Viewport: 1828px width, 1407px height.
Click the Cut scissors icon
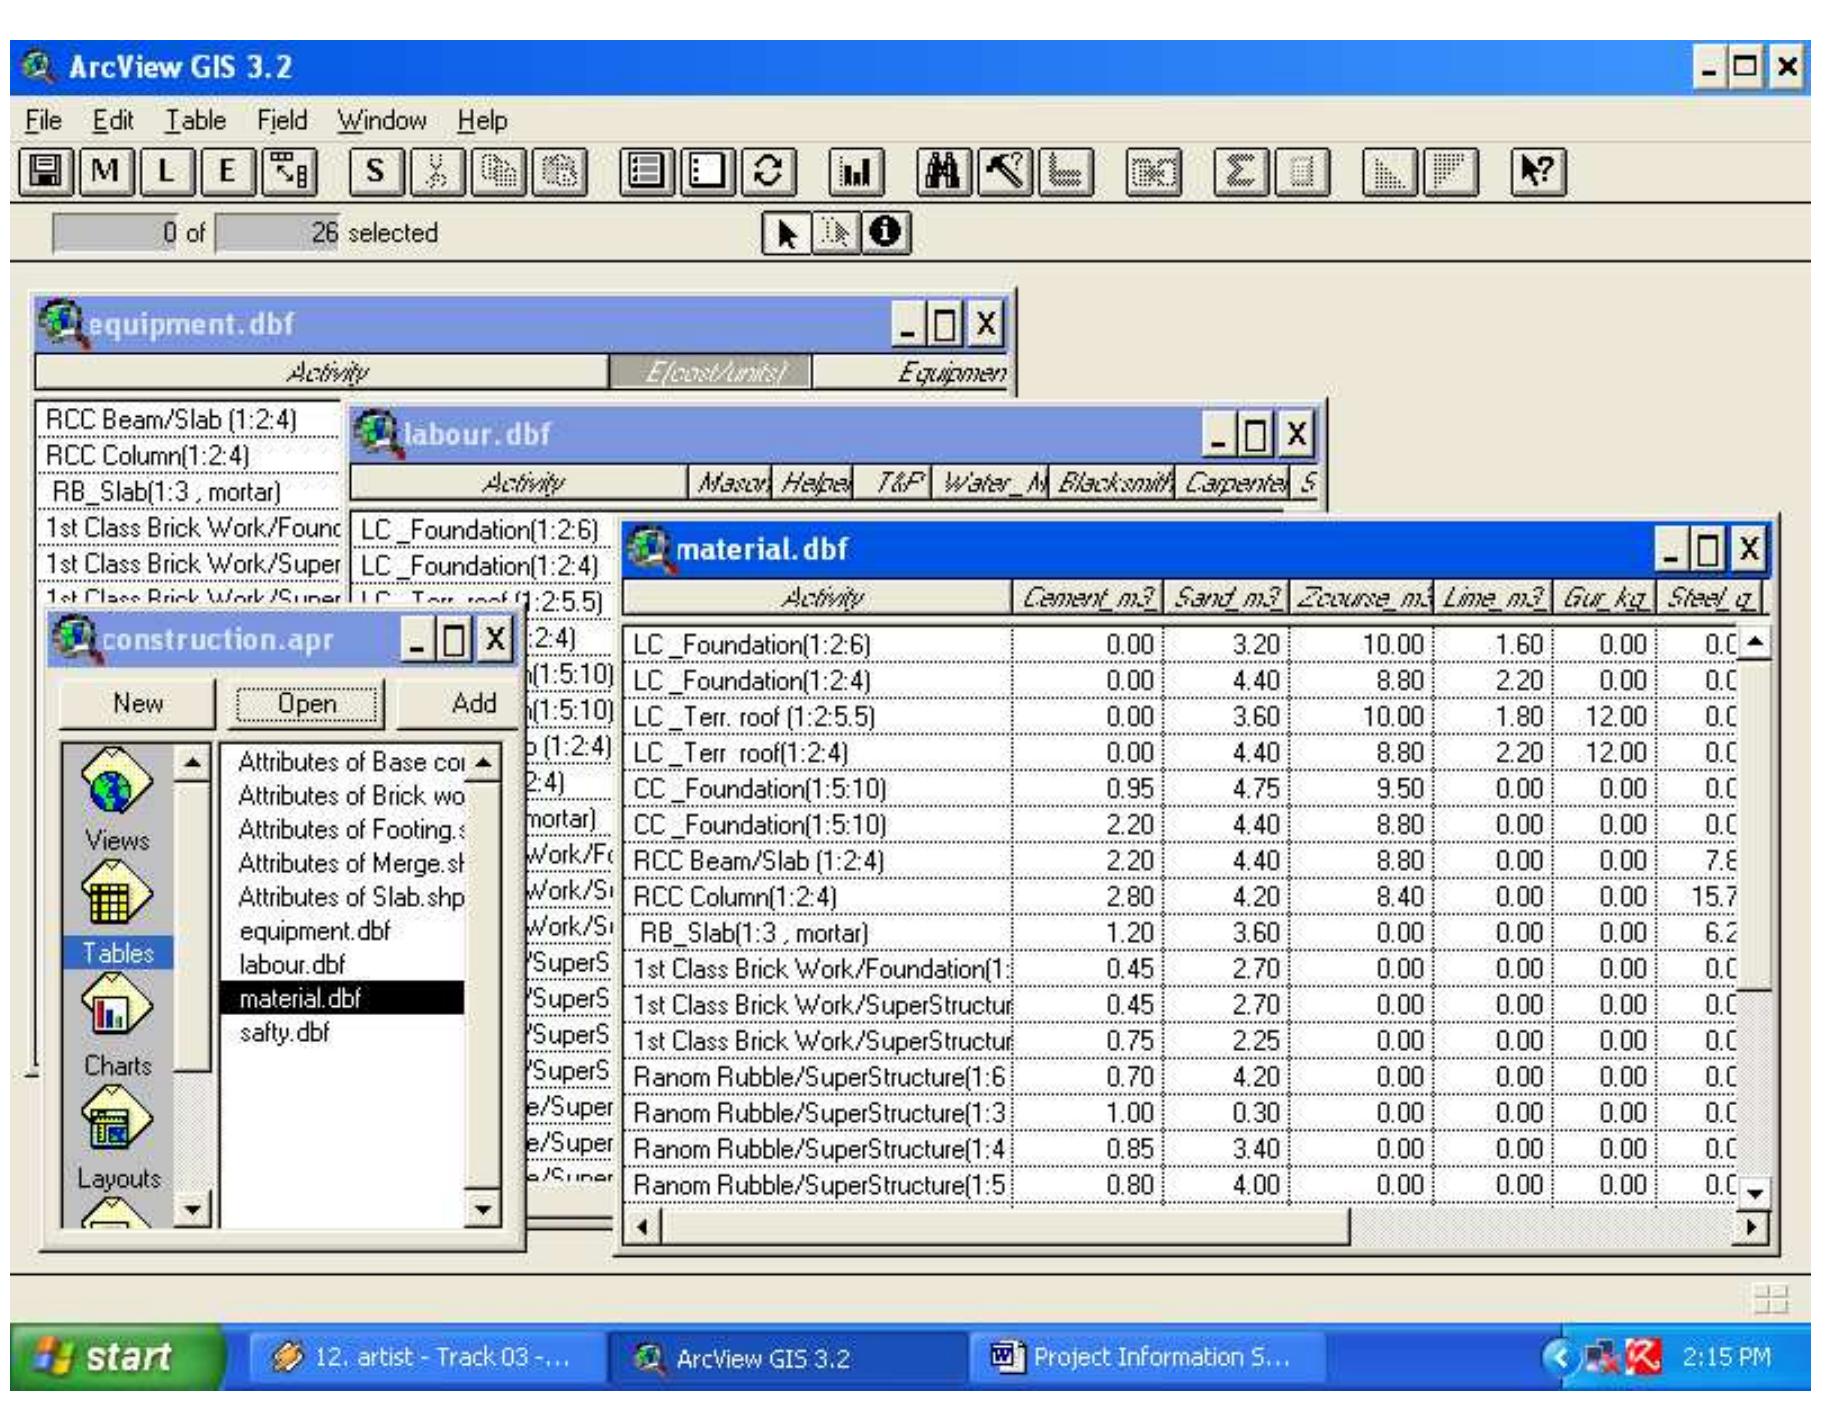pos(436,172)
